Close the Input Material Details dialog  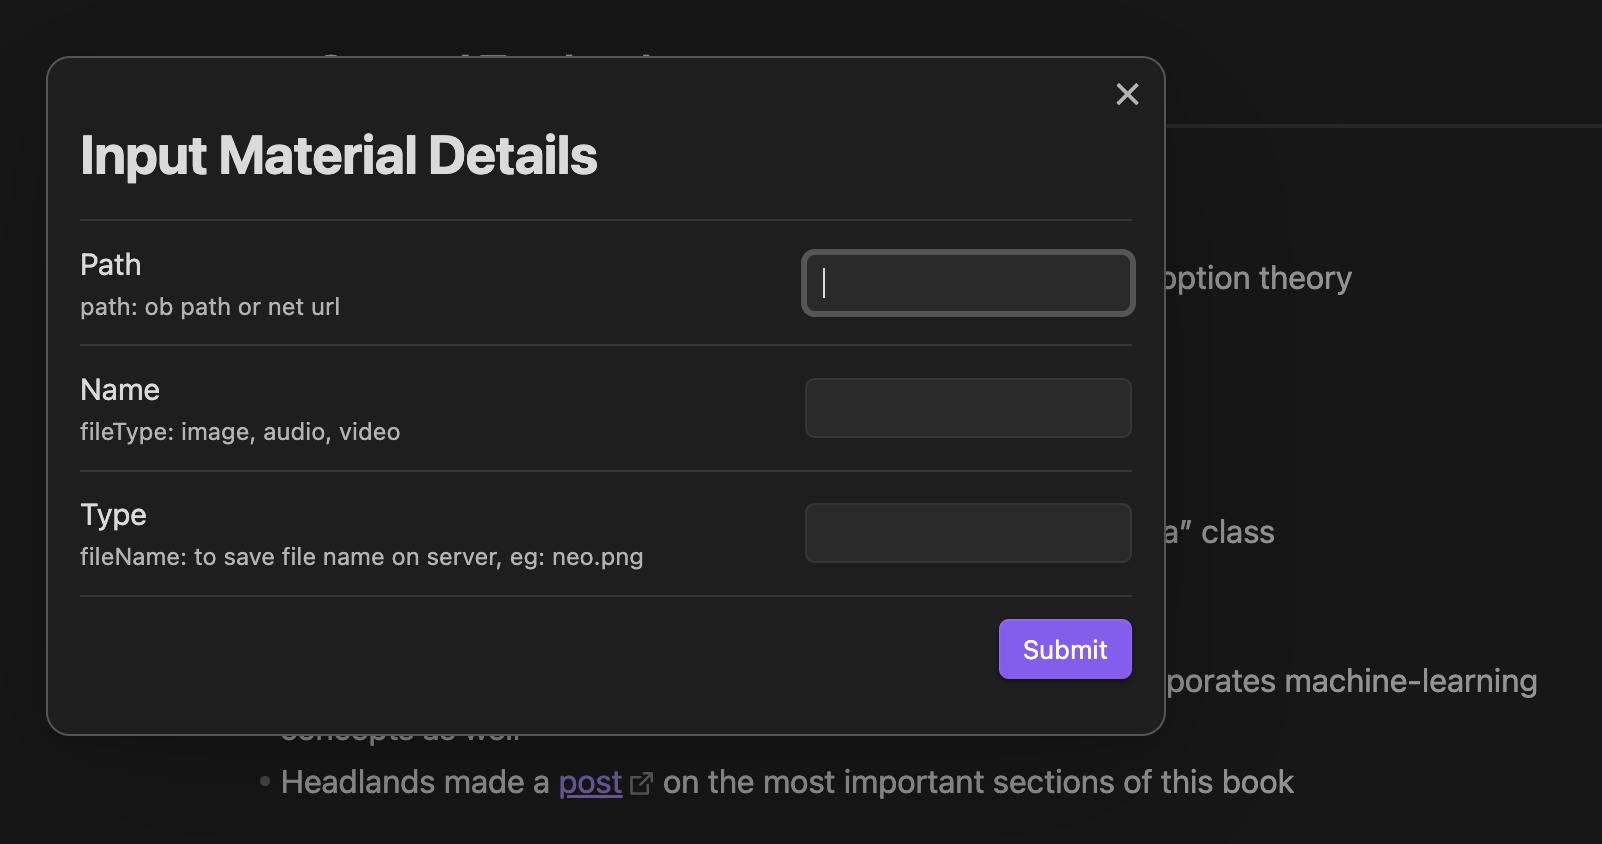coord(1127,94)
